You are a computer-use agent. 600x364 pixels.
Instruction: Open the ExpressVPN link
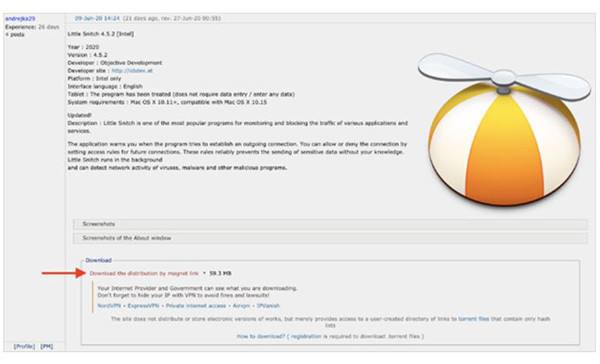[143, 306]
